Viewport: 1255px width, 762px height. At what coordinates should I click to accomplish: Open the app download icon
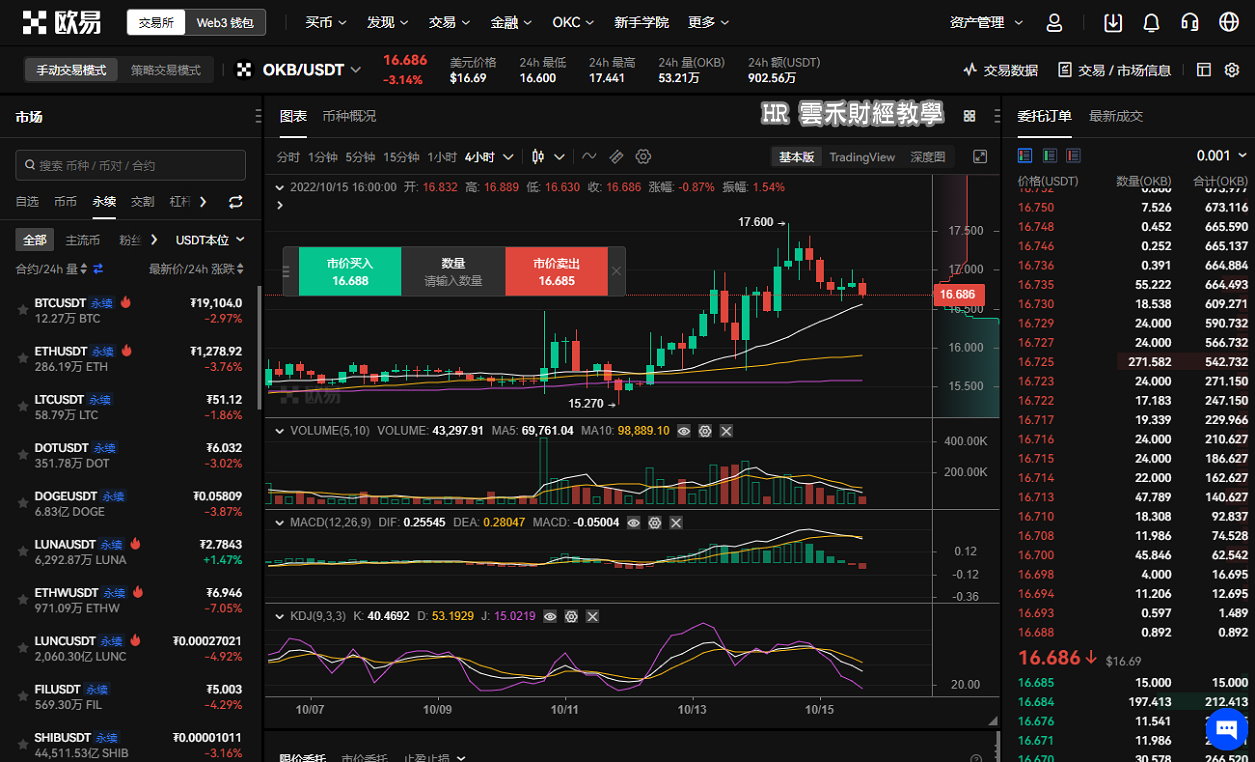(1113, 22)
